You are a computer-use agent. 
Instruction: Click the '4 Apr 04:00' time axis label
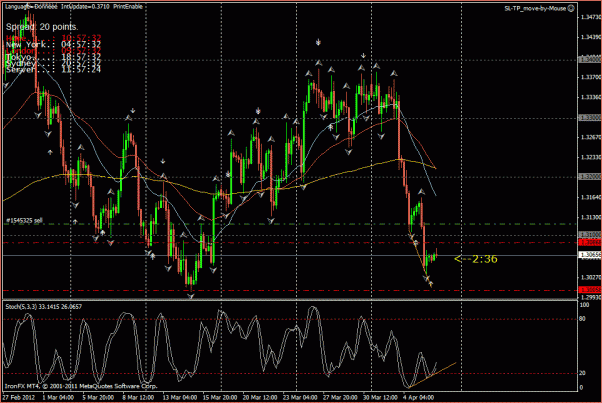[x=418, y=397]
